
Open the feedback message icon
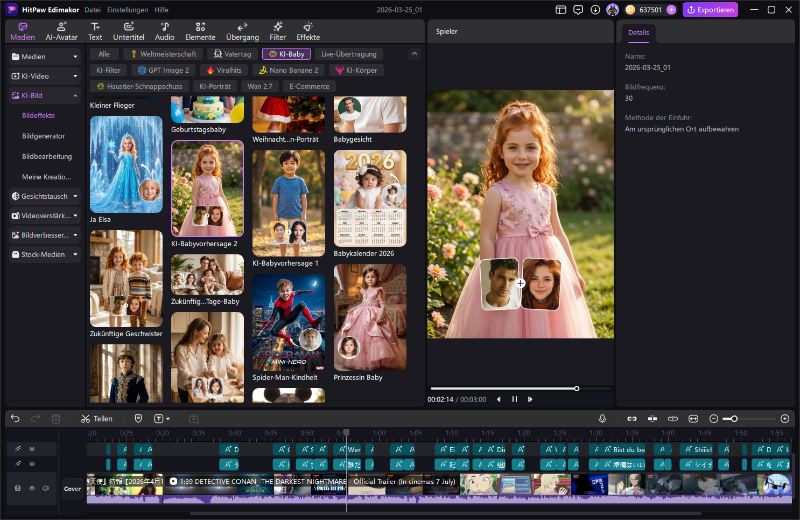pyautogui.click(x=578, y=10)
